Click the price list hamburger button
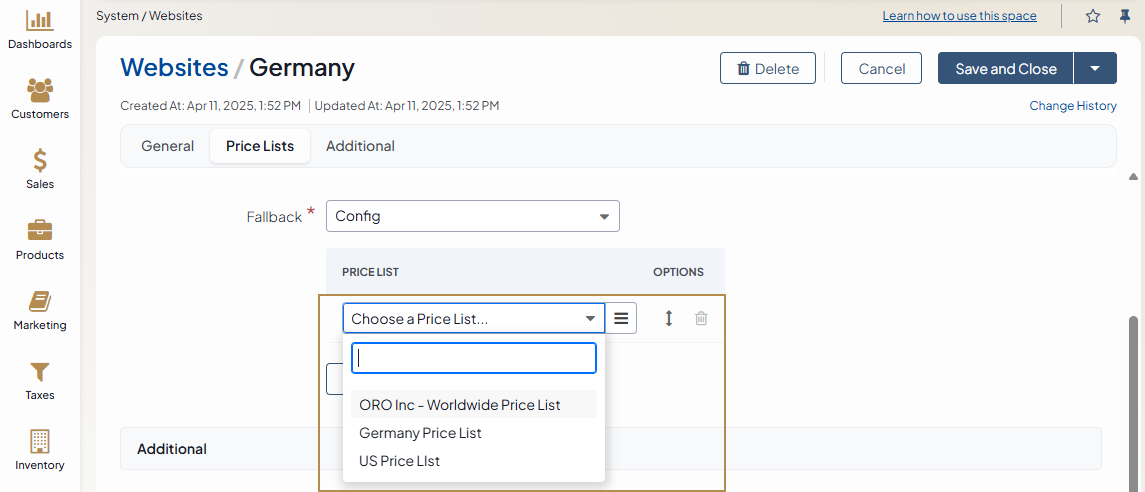The height and width of the screenshot is (492, 1145). pyautogui.click(x=621, y=319)
